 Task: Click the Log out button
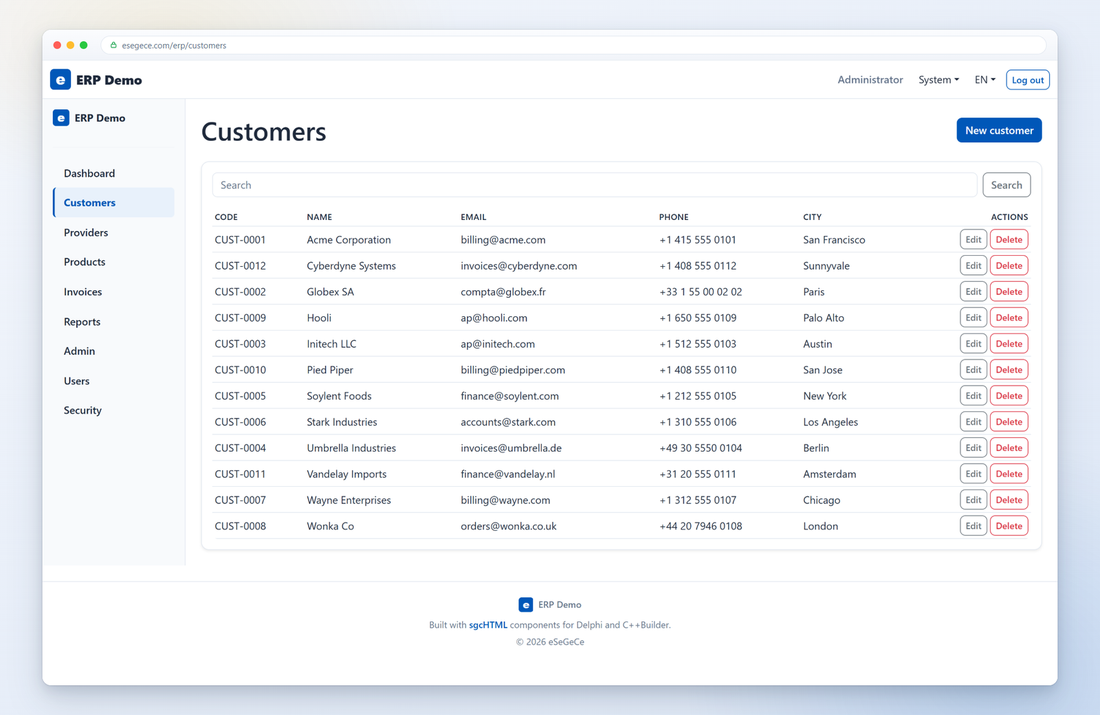[x=1028, y=80]
